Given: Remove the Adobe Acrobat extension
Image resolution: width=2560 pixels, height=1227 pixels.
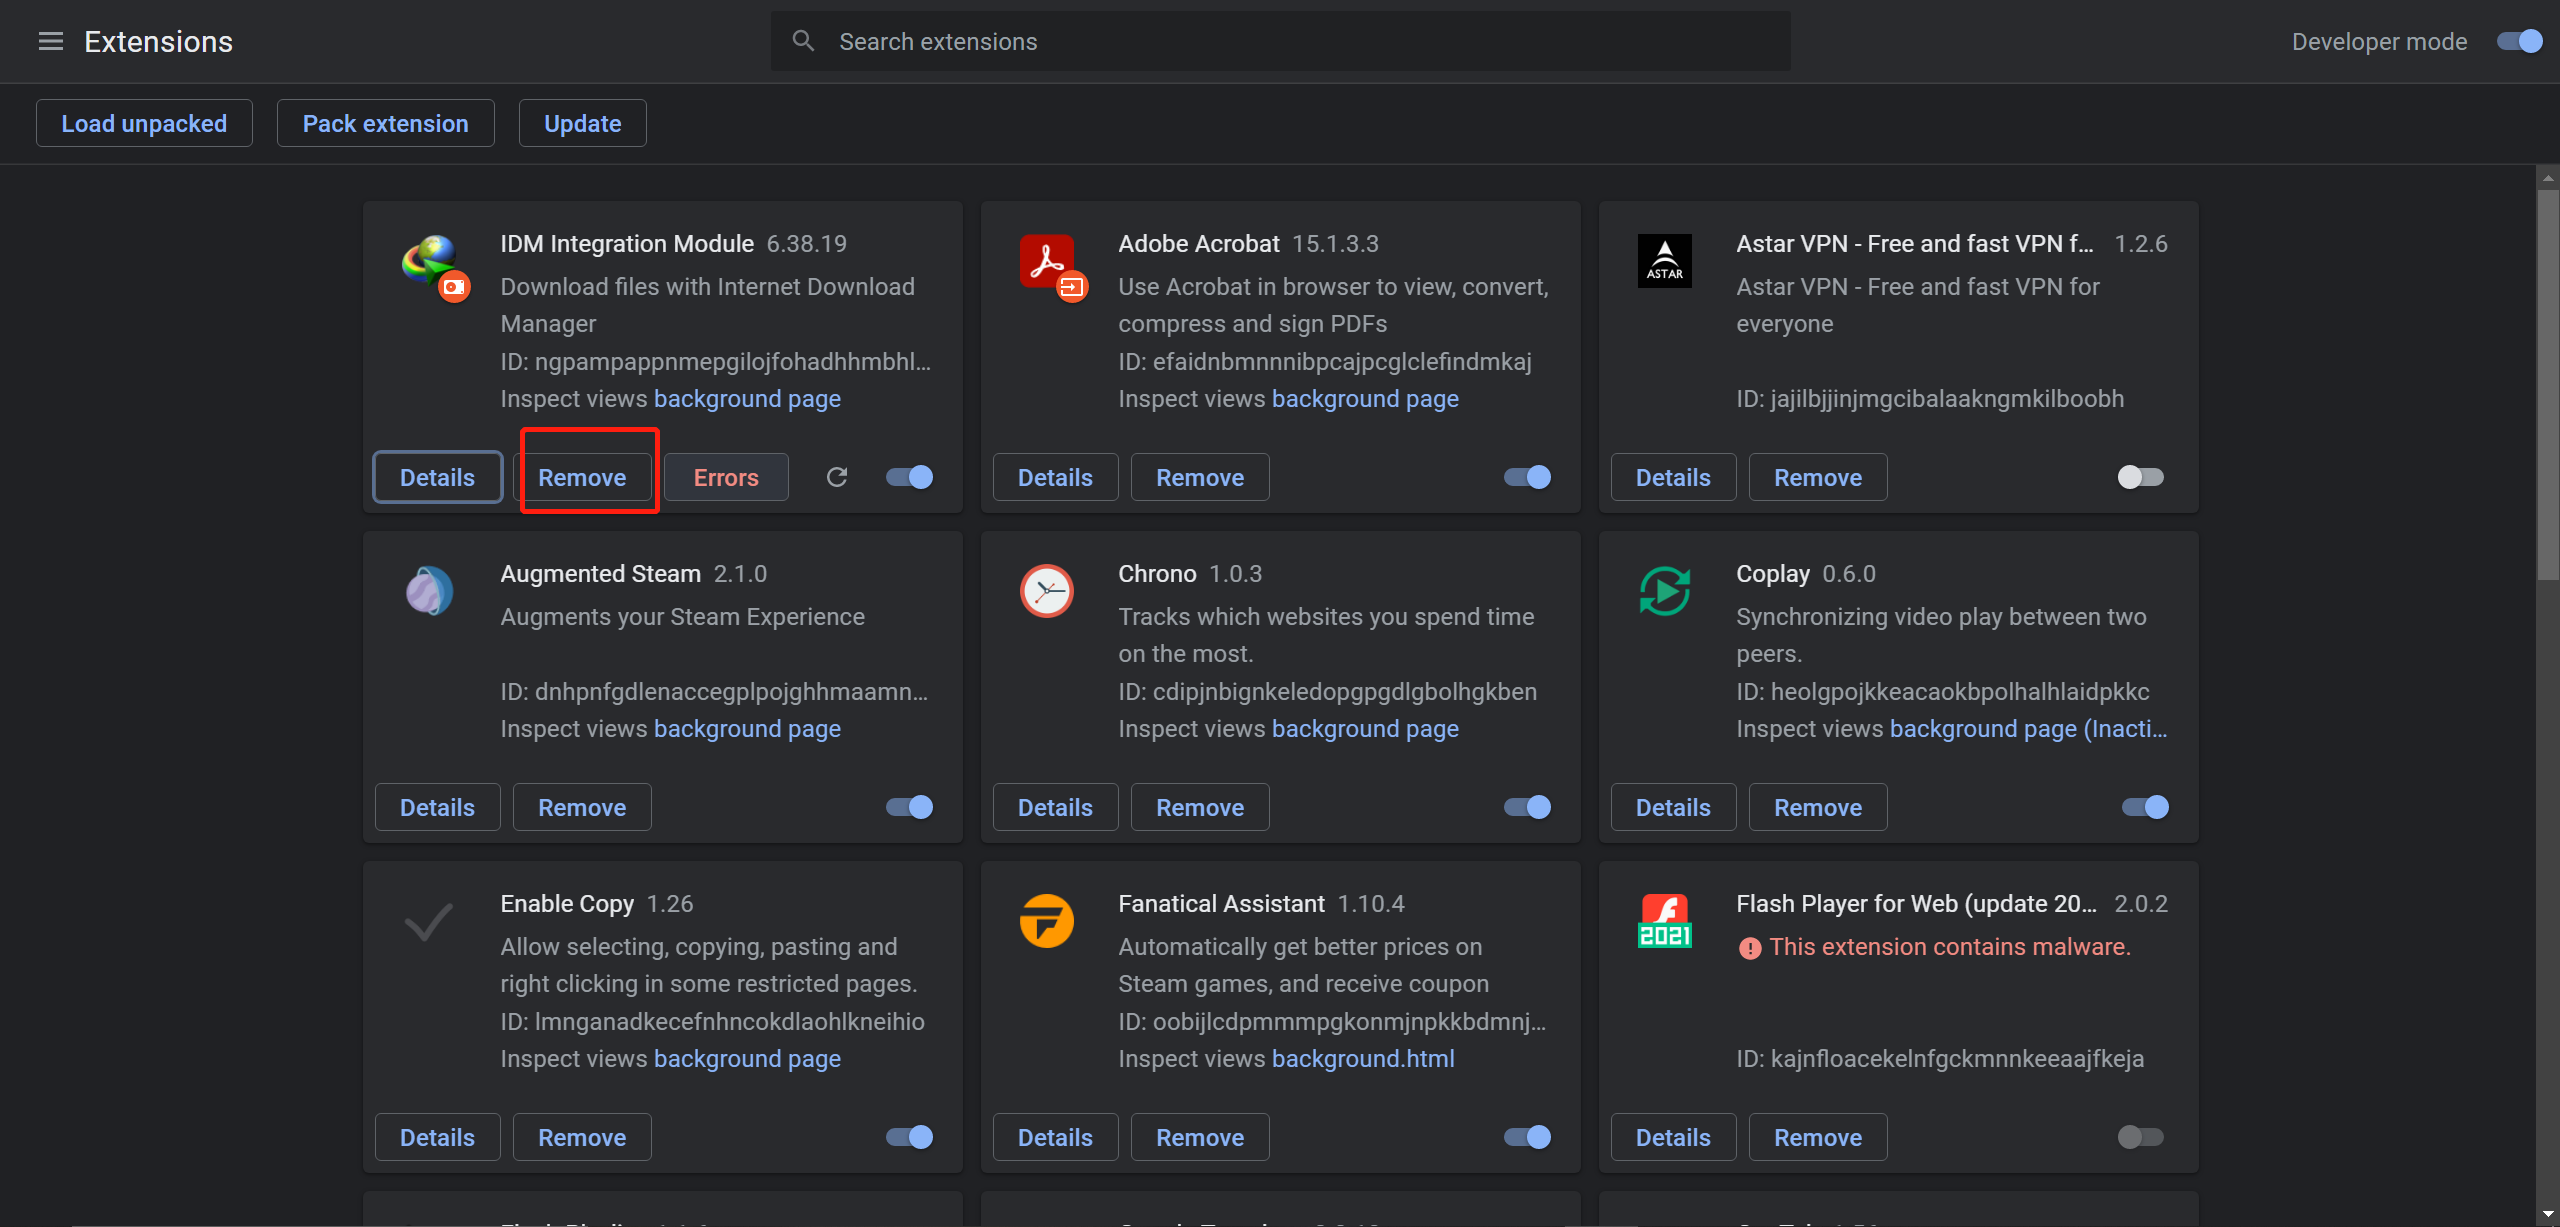Looking at the screenshot, I should pyautogui.click(x=1200, y=477).
